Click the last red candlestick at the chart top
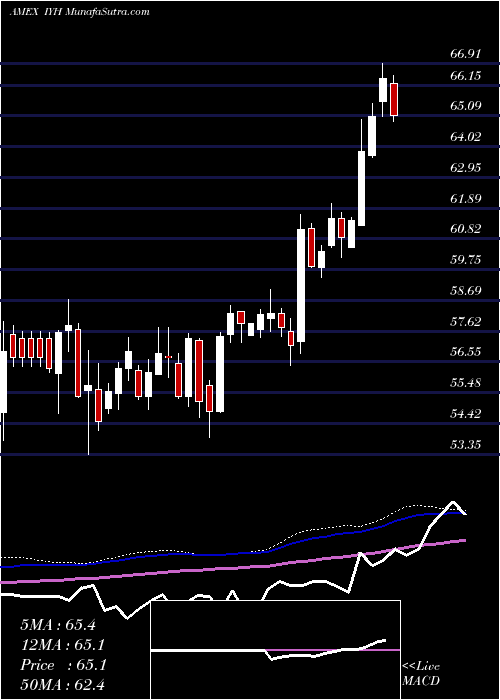The width and height of the screenshot is (500, 700). coord(394,99)
